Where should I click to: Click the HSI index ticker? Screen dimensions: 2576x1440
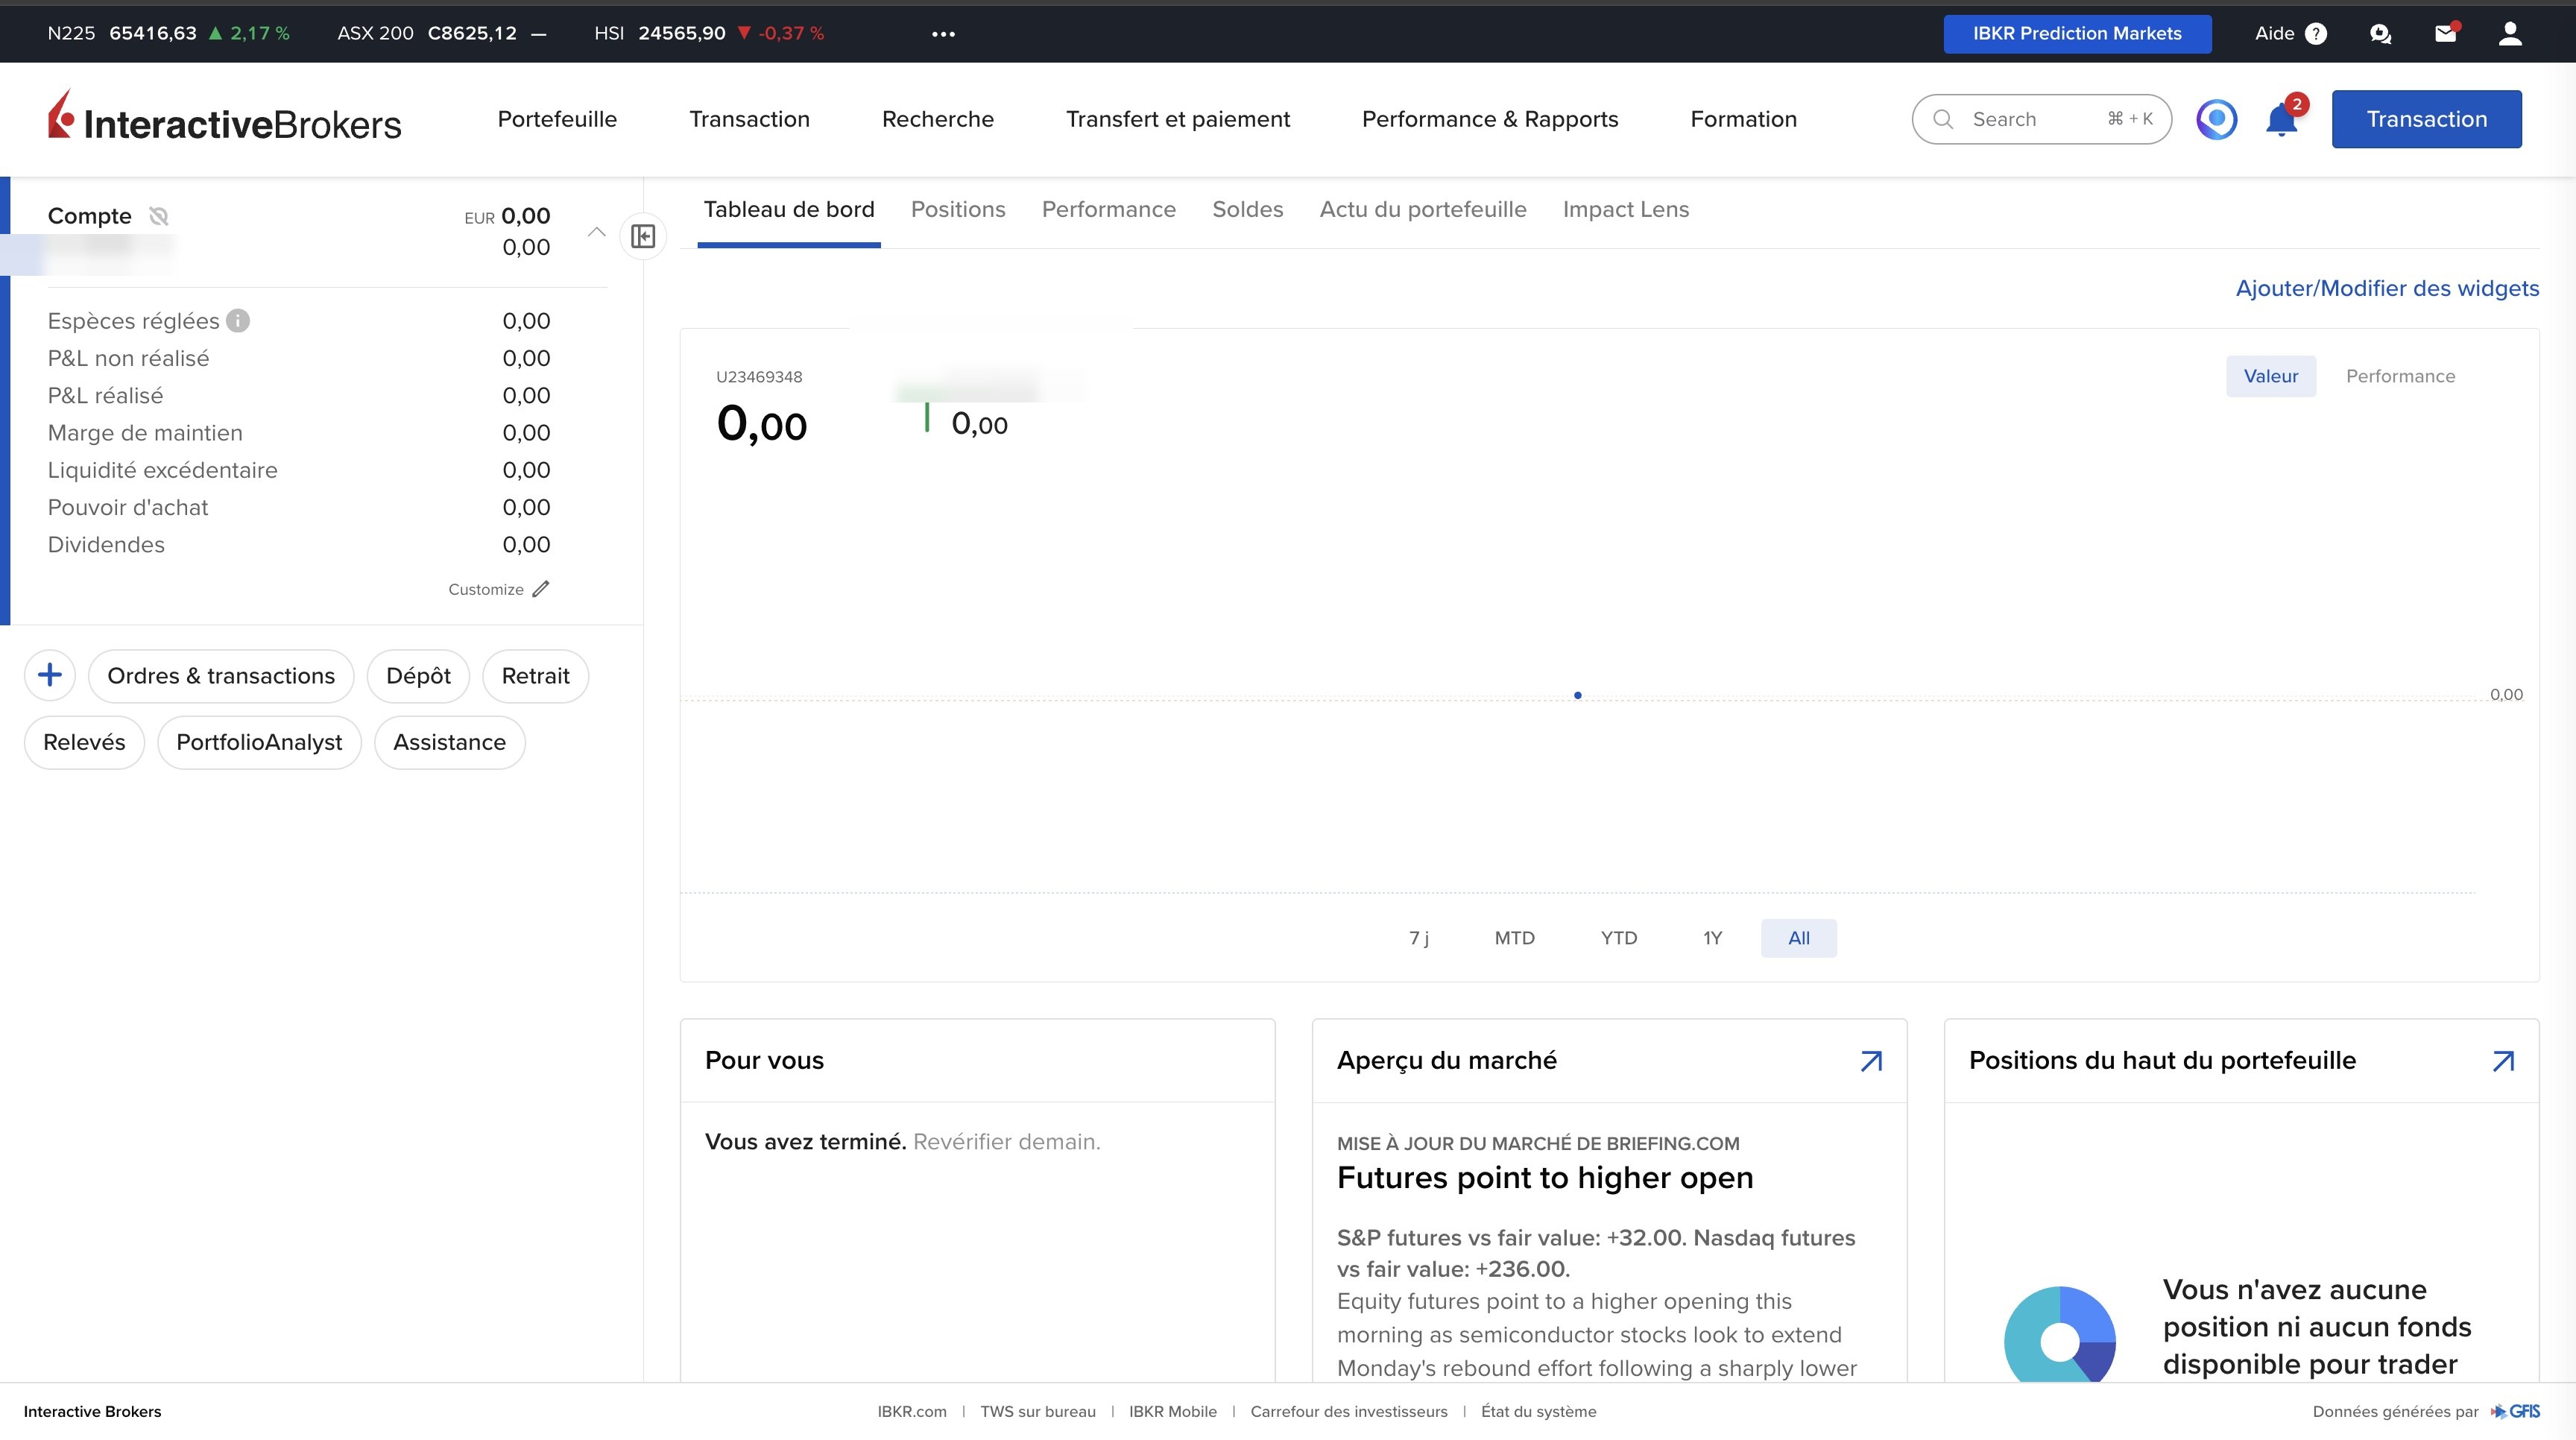click(x=709, y=34)
